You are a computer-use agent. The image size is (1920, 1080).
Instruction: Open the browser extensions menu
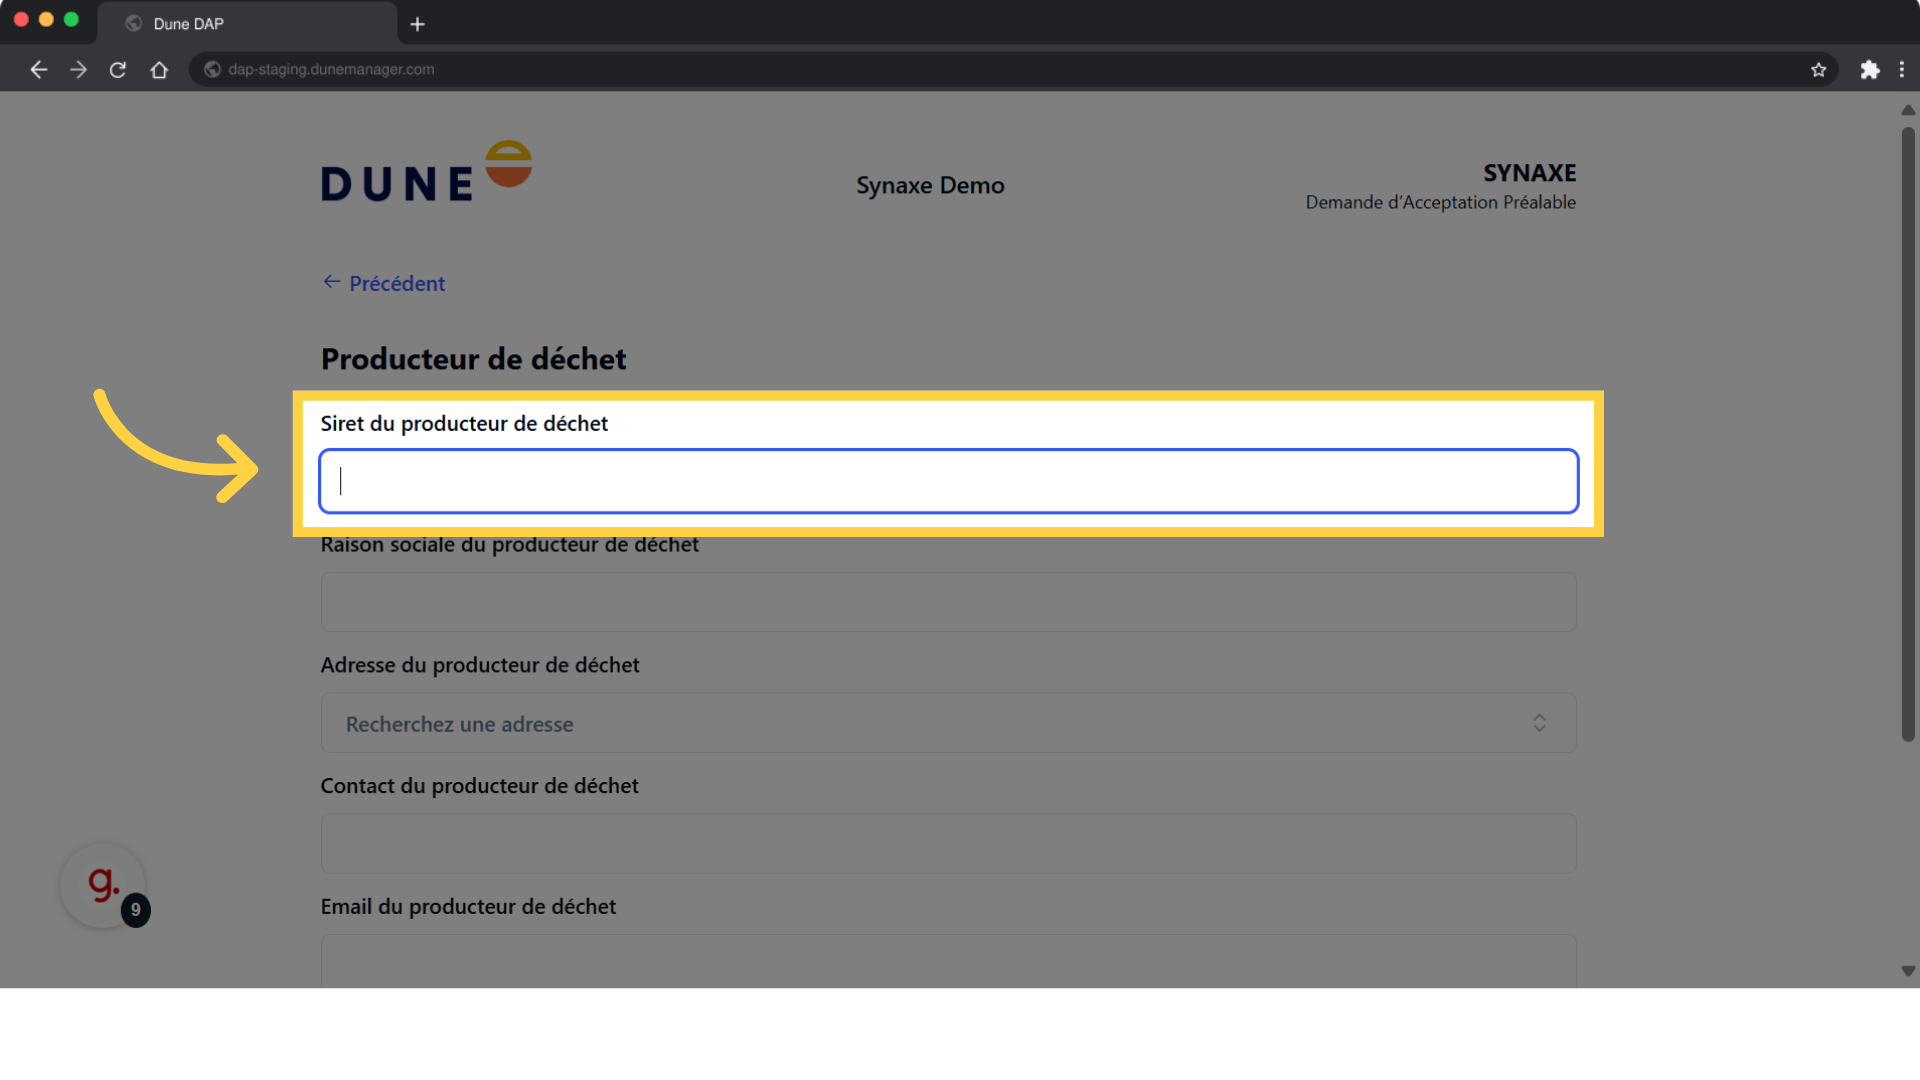(x=1870, y=69)
